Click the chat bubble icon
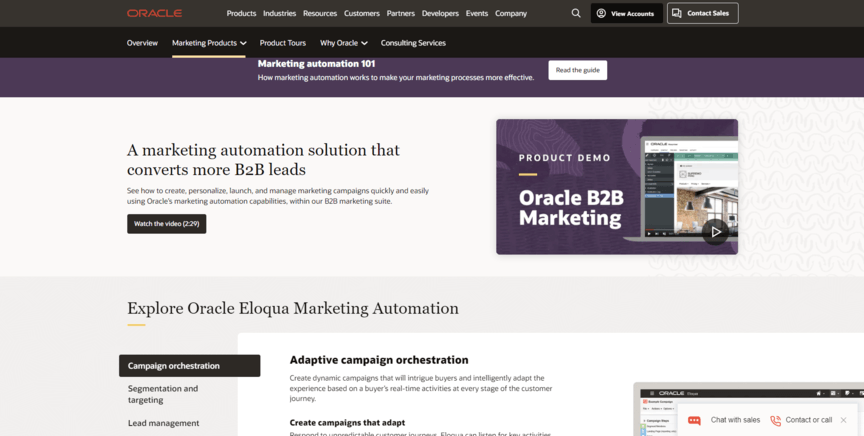 (x=694, y=421)
